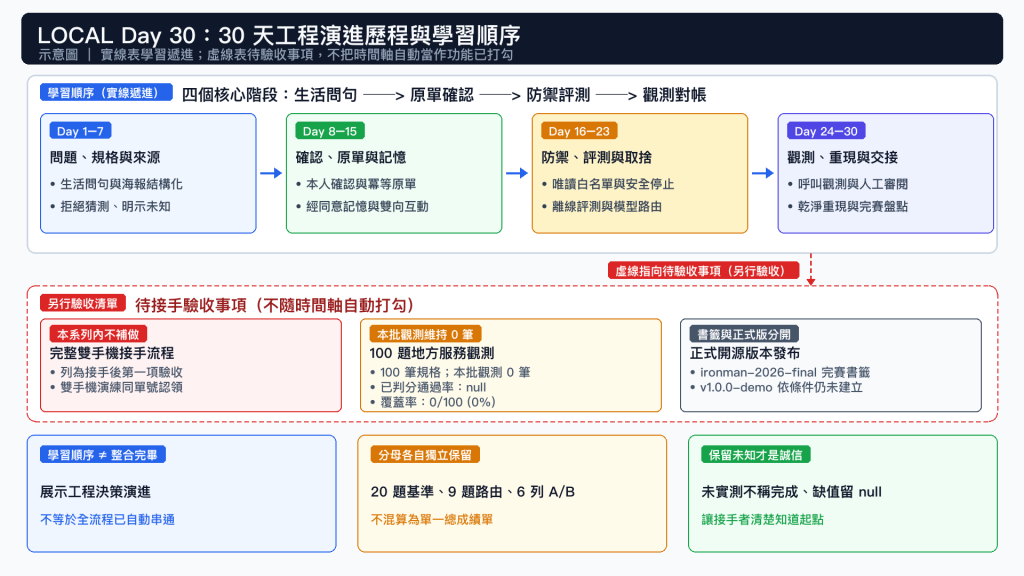Click the "學習順序 ≠ 整合完畢" blue badge

pyautogui.click(x=103, y=455)
